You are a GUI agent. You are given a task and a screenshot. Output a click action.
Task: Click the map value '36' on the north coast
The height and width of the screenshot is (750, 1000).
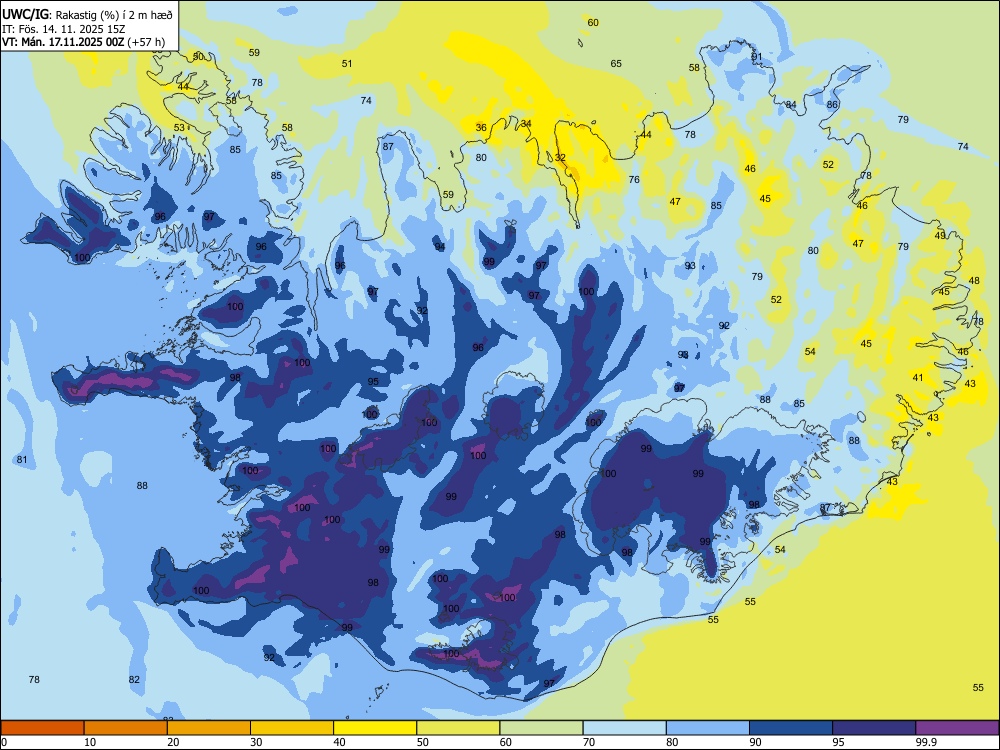tap(481, 128)
